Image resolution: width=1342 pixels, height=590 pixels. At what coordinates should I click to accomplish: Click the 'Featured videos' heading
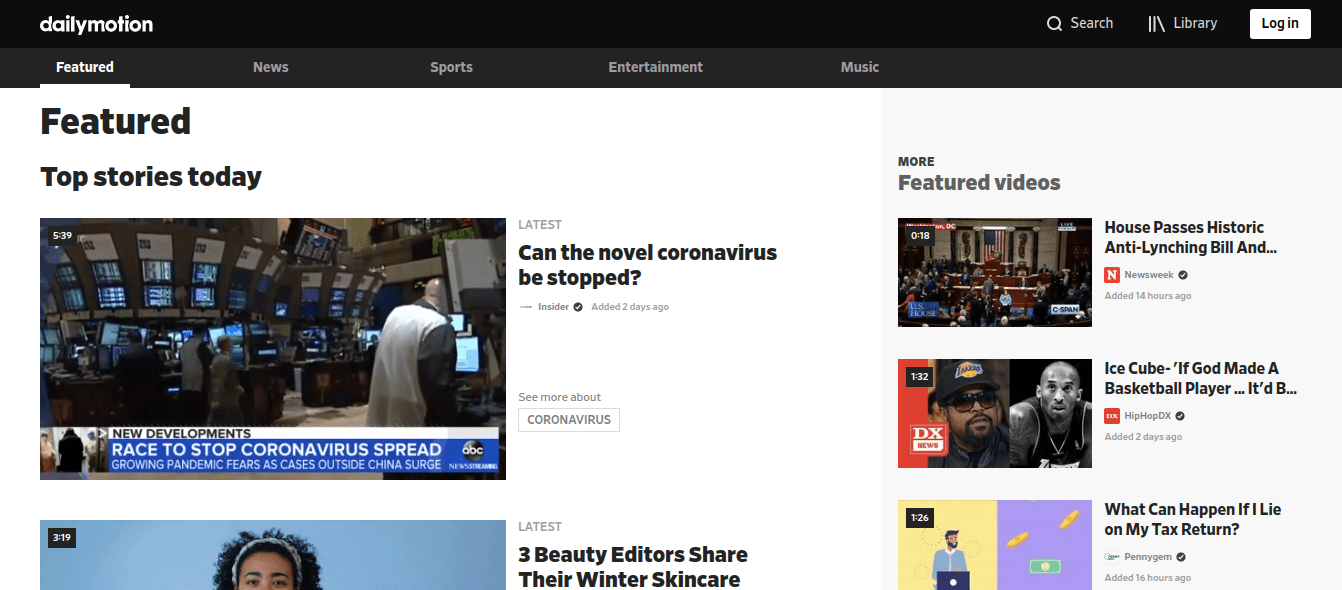[x=979, y=182]
